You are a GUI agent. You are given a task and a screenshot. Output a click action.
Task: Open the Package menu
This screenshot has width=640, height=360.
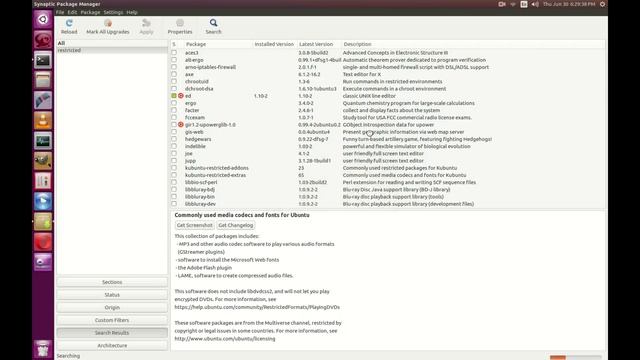[90, 12]
